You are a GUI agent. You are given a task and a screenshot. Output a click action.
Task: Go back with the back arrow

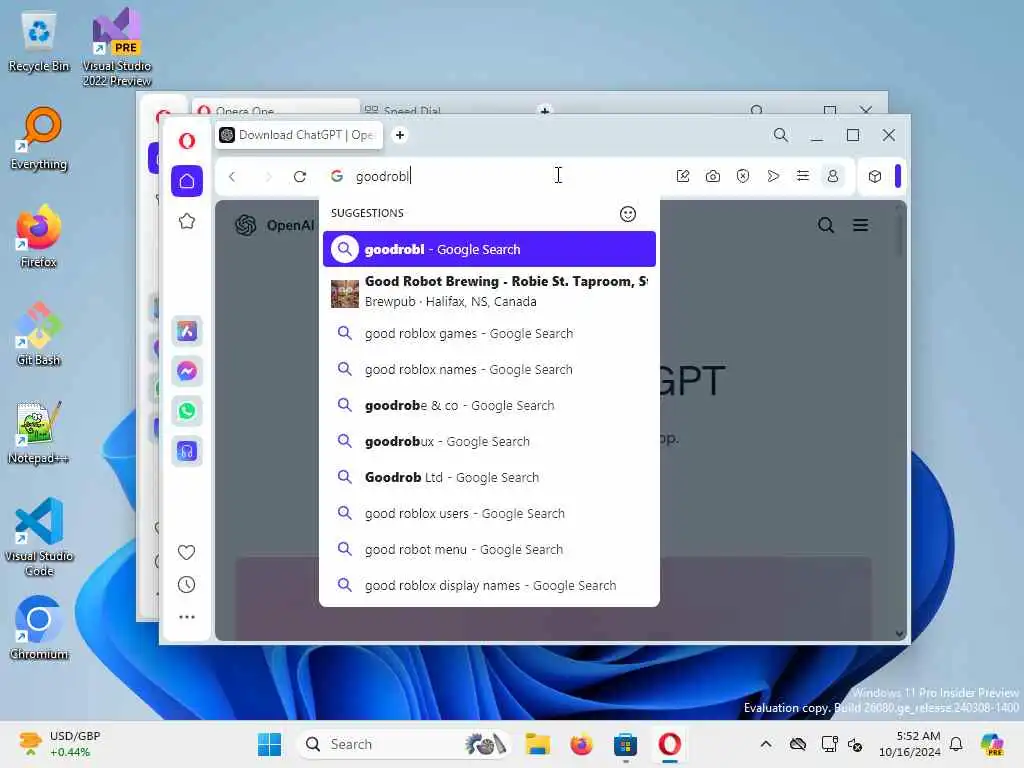232,176
